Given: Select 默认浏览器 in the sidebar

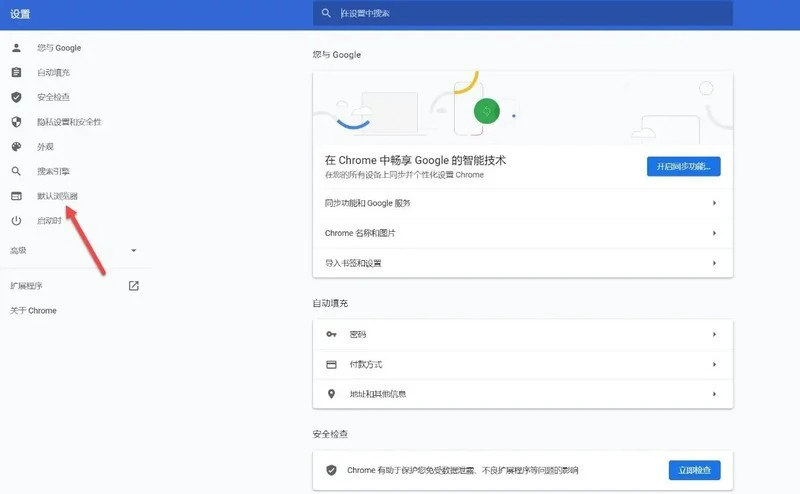Looking at the screenshot, I should click(x=57, y=196).
